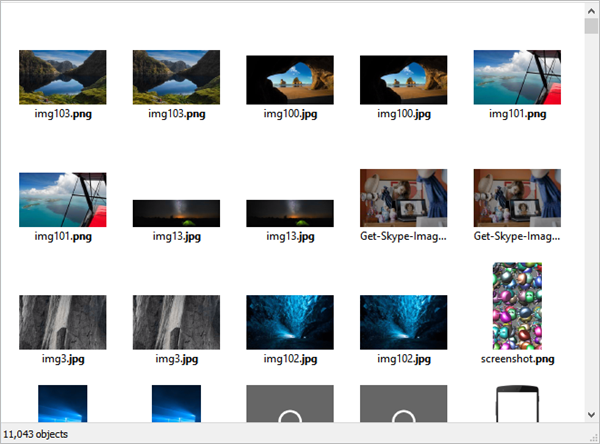Select the left img103.png mountain lake thumbnail
Viewport: 600px width, 444px height.
pyautogui.click(x=63, y=77)
